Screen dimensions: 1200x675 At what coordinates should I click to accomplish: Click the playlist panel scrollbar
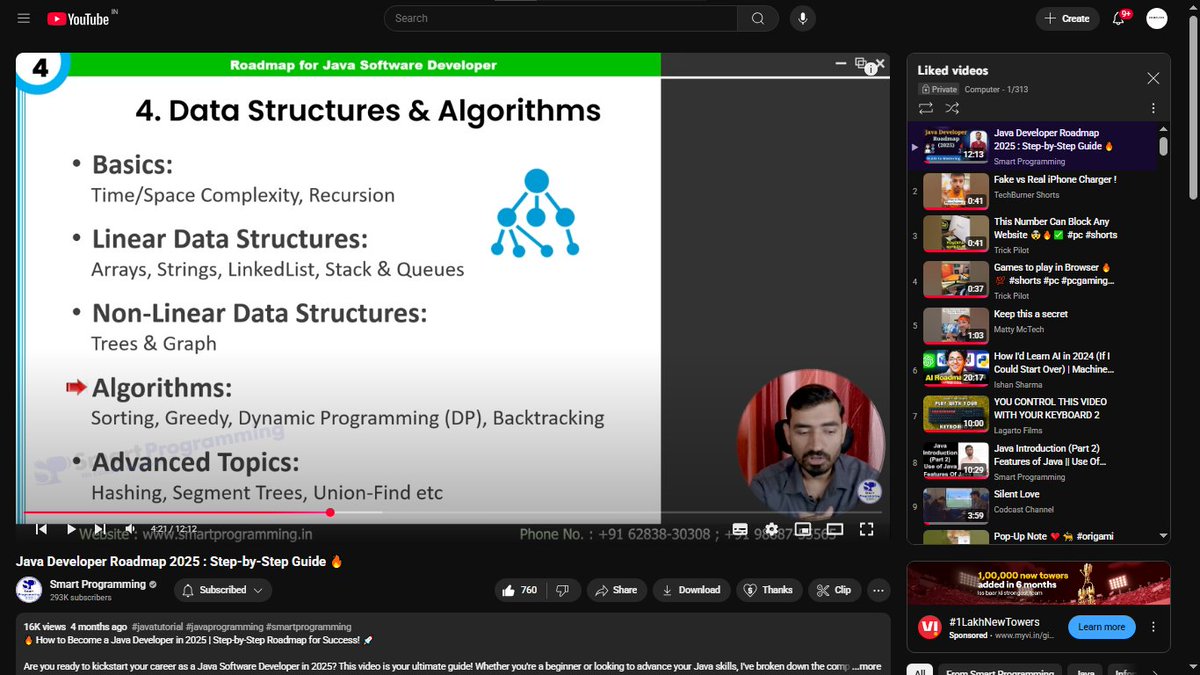pos(1163,146)
